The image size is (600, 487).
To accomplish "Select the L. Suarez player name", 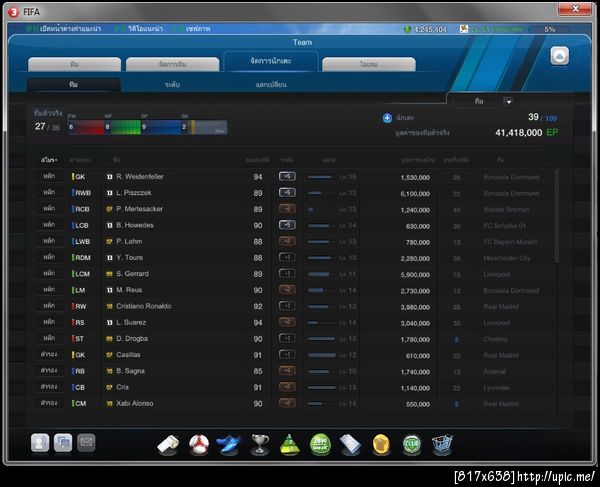I will tap(131, 322).
